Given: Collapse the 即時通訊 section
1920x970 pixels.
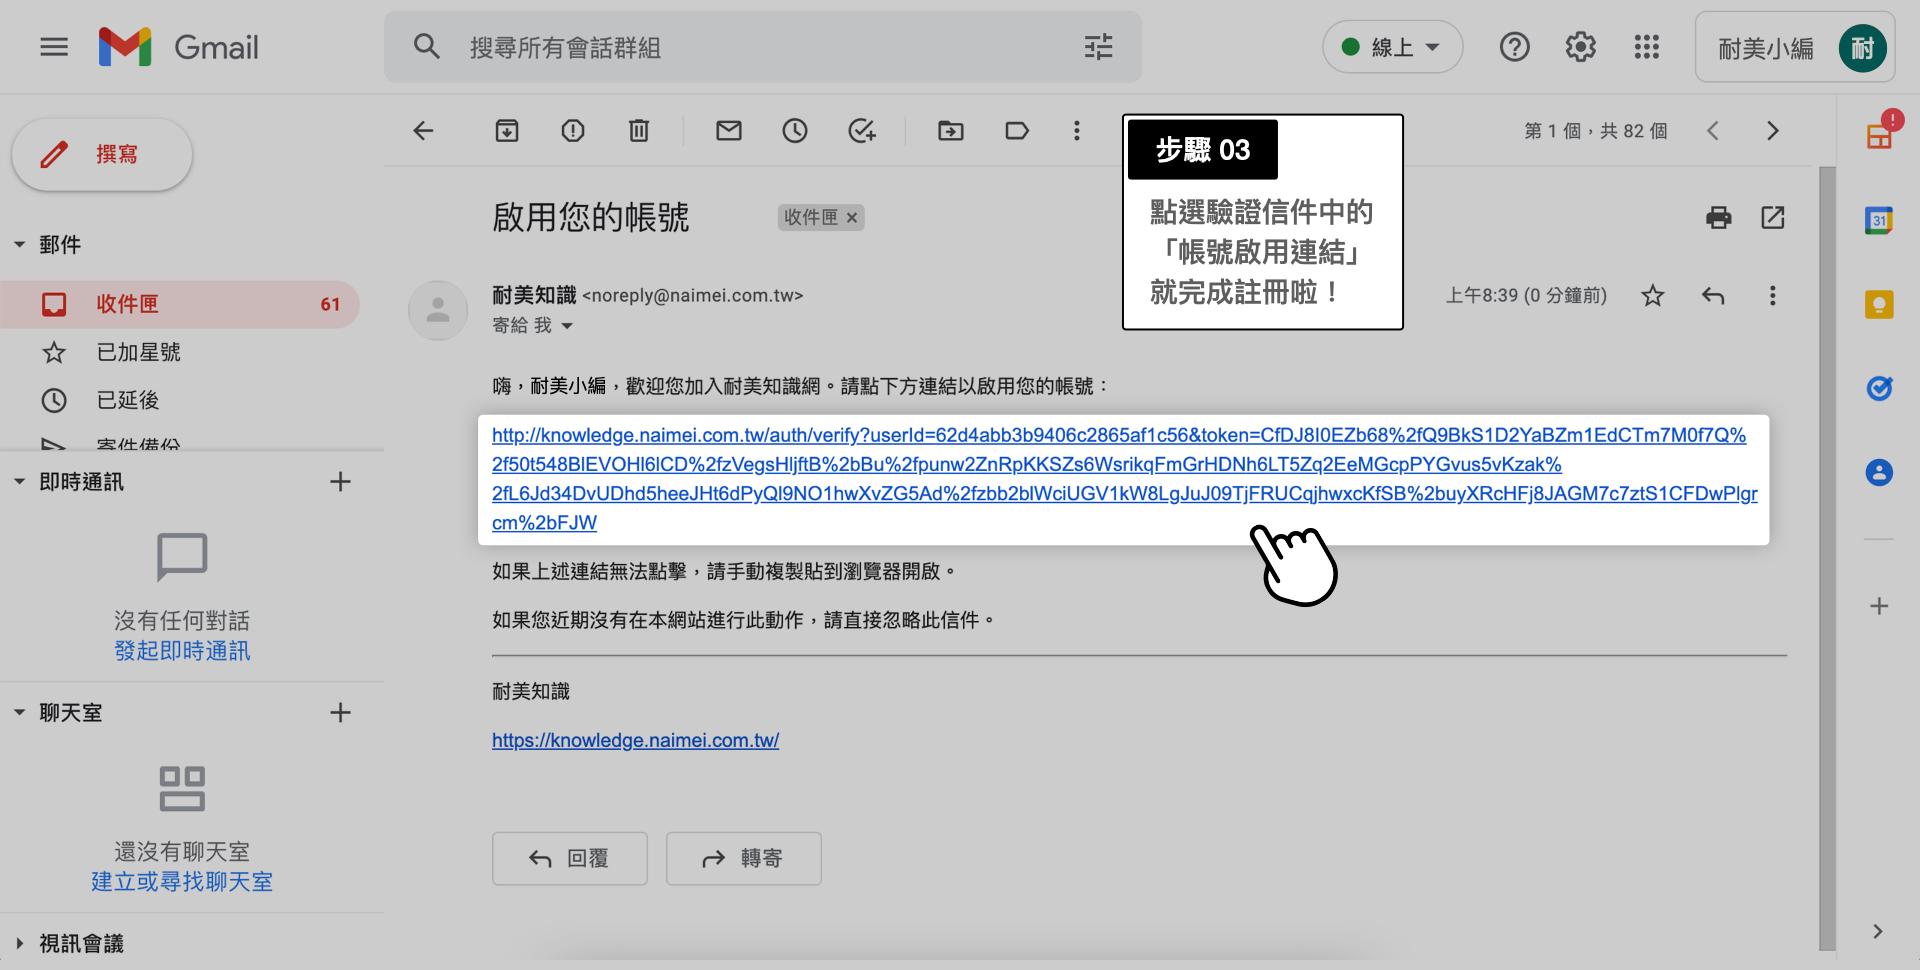Looking at the screenshot, I should point(19,482).
